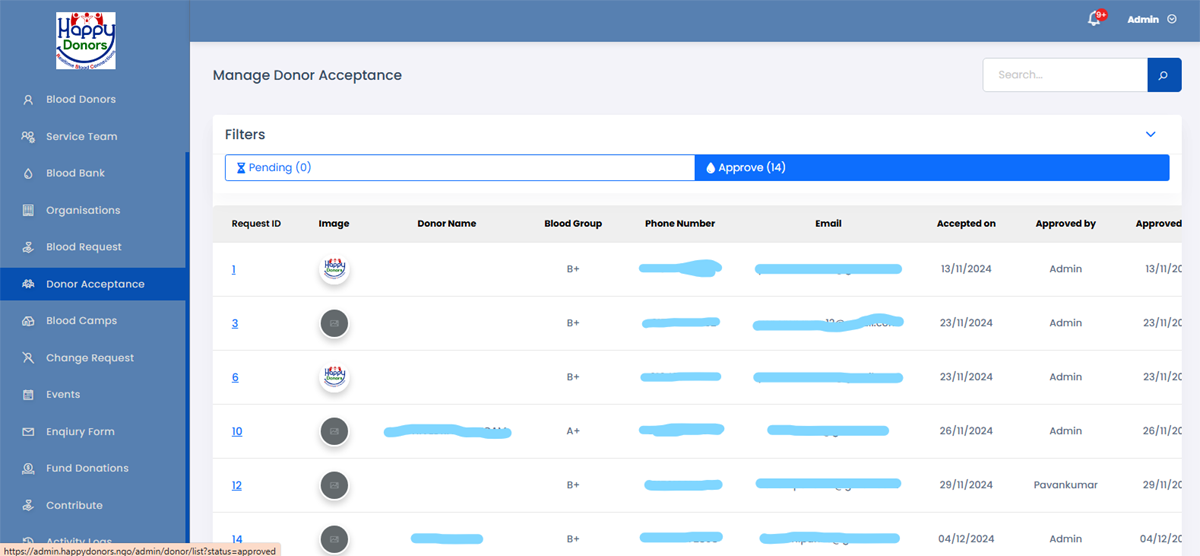Open the Events sidebar item
The width and height of the screenshot is (1200, 556).
(62, 395)
